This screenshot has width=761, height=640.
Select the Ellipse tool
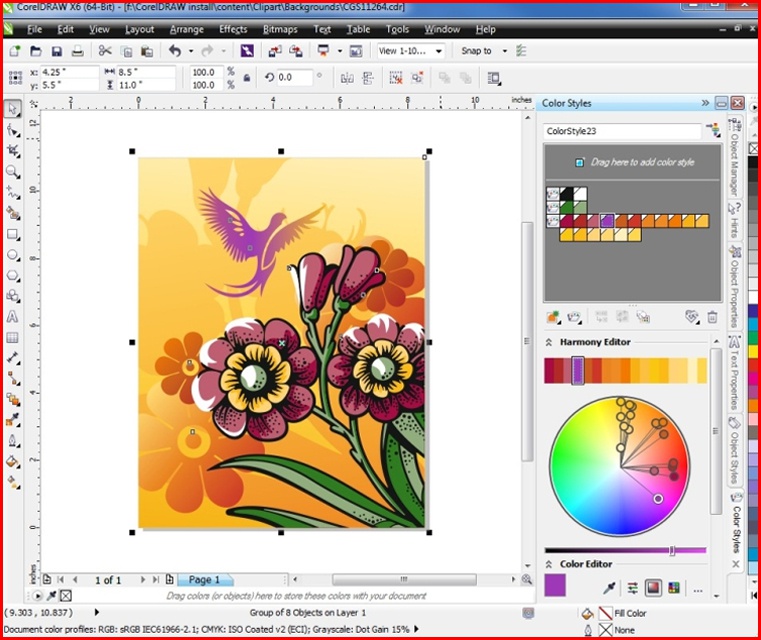click(x=13, y=255)
